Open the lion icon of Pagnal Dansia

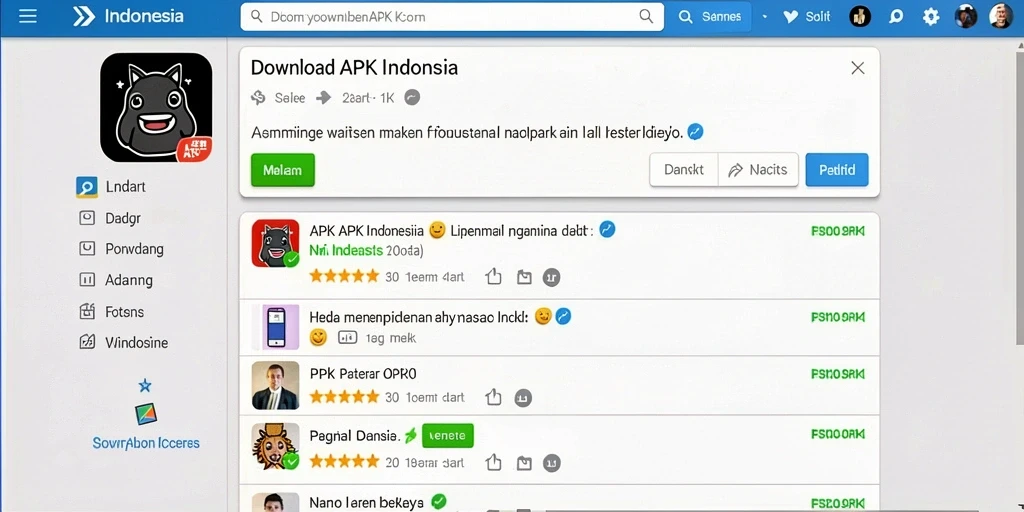pos(276,447)
